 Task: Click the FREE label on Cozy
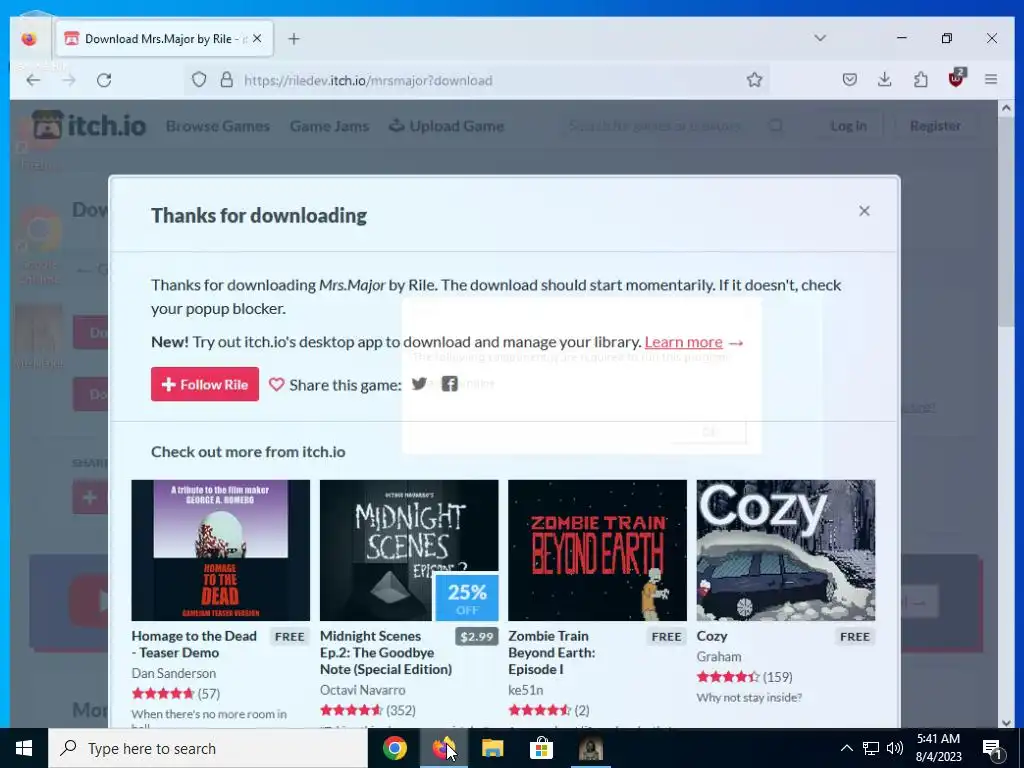854,637
